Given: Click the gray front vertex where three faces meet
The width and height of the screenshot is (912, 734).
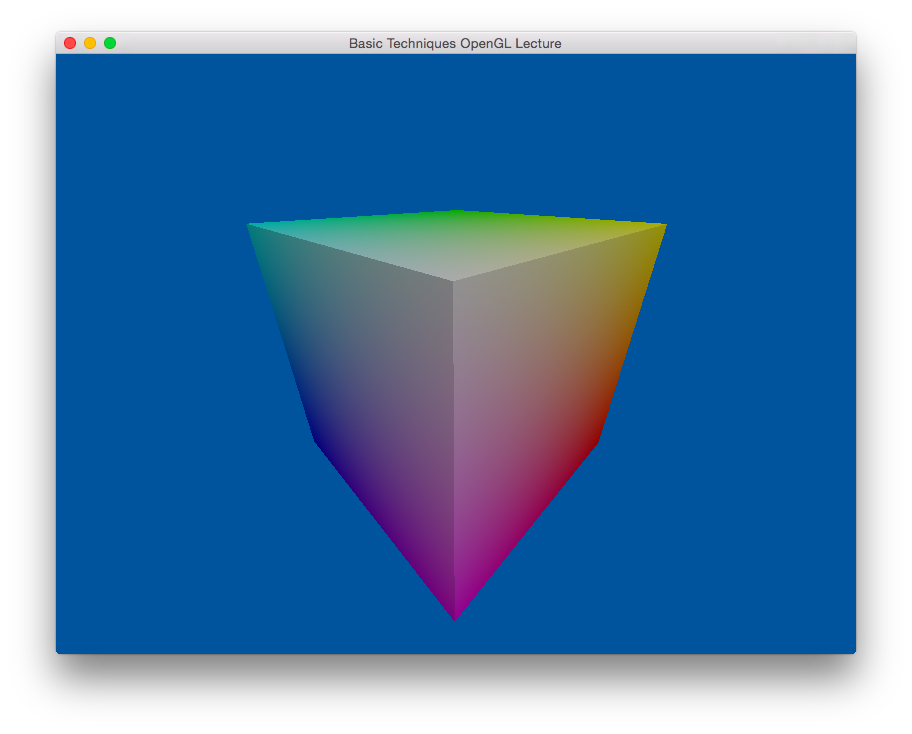Looking at the screenshot, I should pos(453,281).
